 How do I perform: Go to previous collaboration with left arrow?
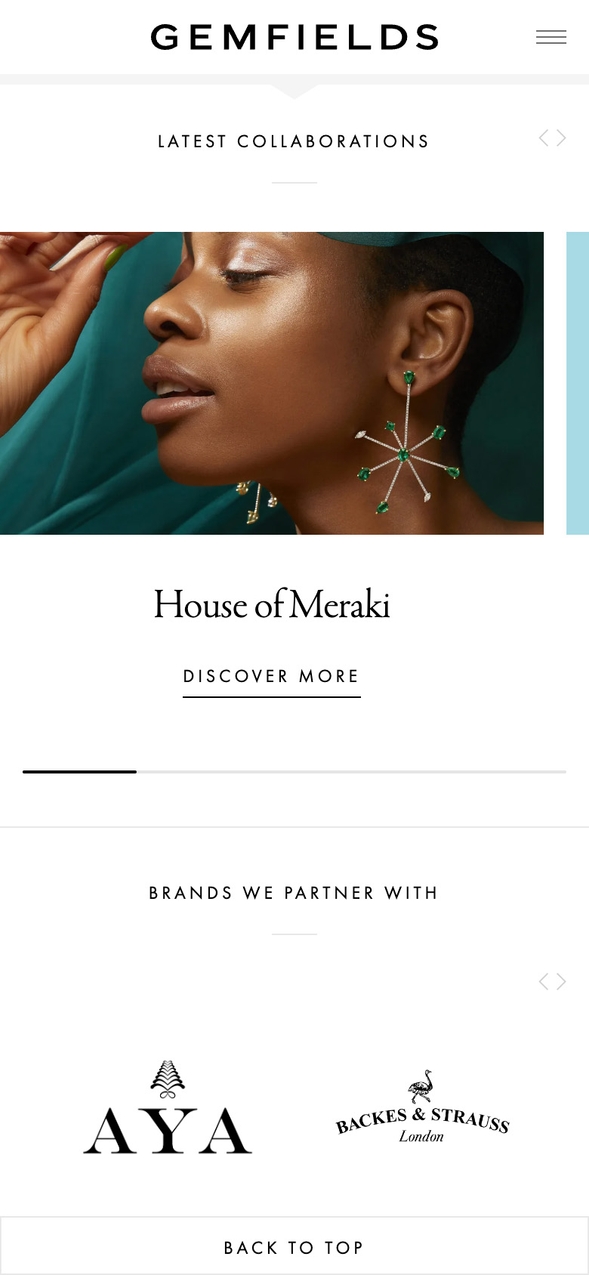pos(544,138)
